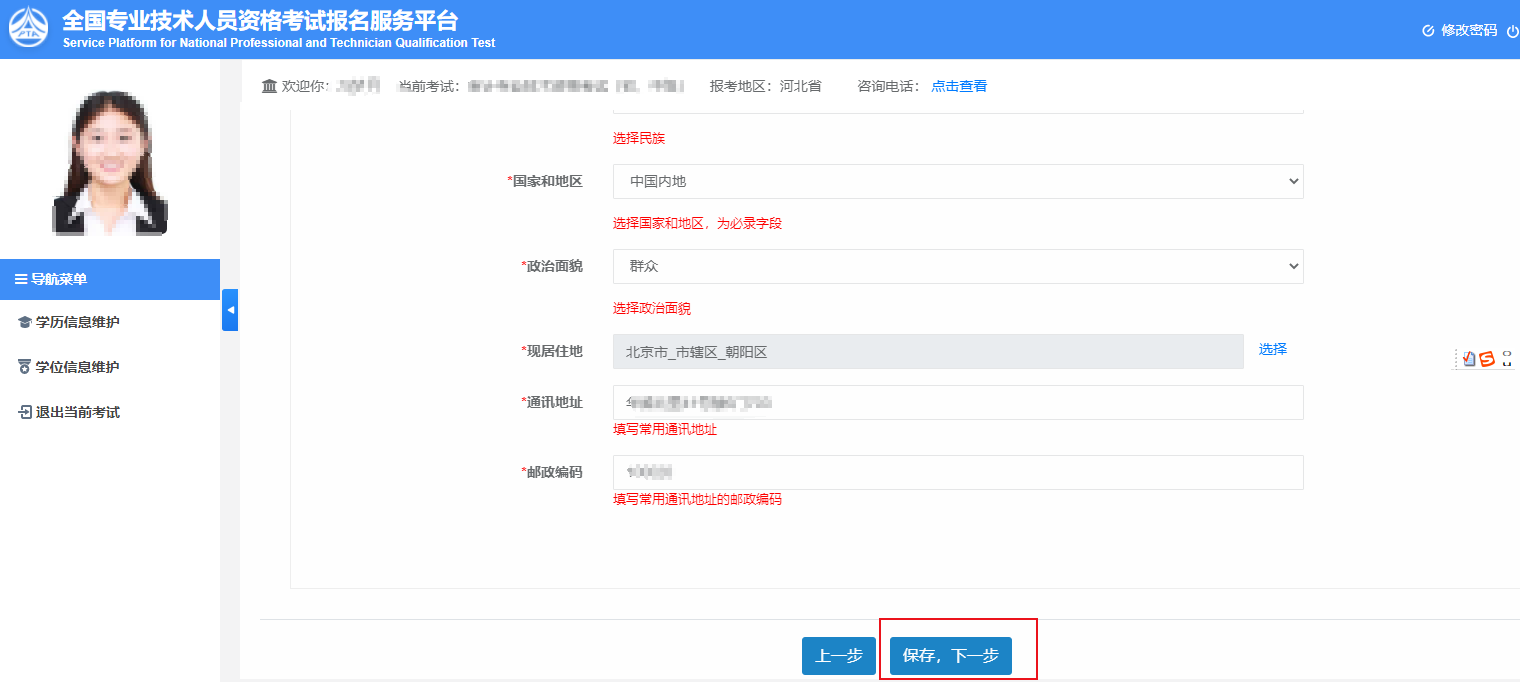This screenshot has width=1520, height=682.
Task: Click the hamburger icon next to 导航菜单
Action: (20, 280)
